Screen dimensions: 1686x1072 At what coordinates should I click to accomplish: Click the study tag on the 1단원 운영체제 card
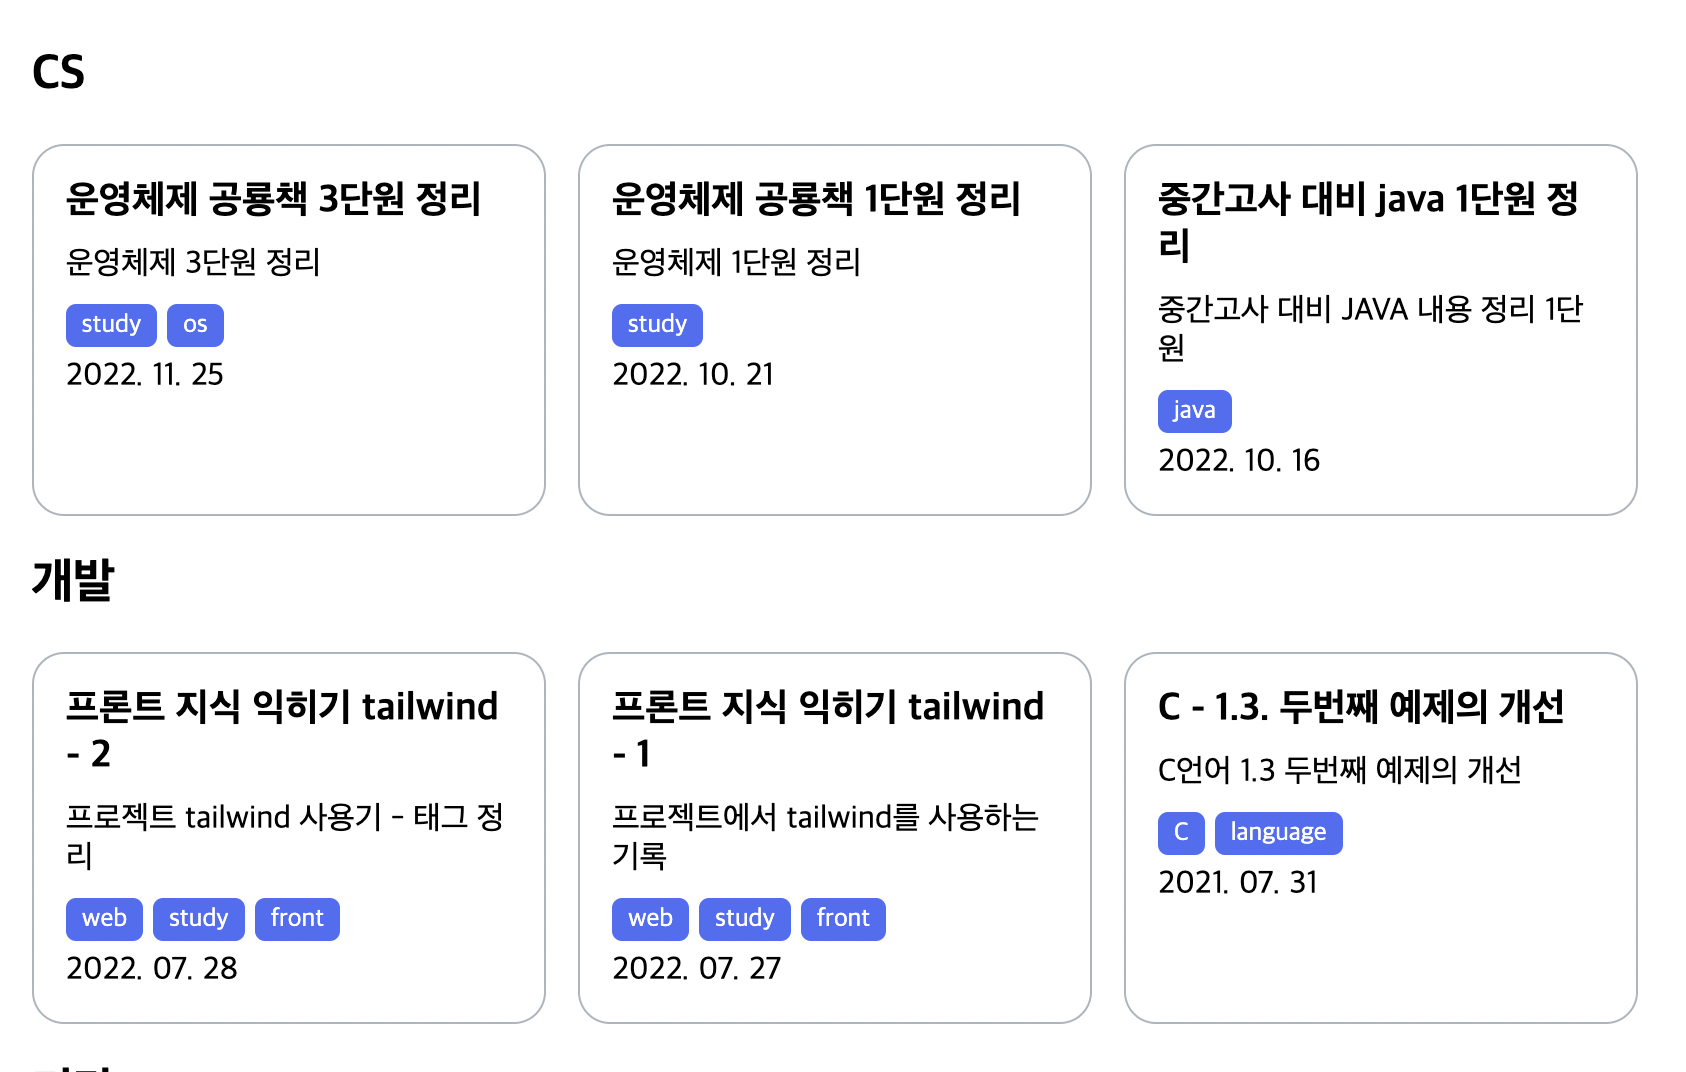(657, 325)
